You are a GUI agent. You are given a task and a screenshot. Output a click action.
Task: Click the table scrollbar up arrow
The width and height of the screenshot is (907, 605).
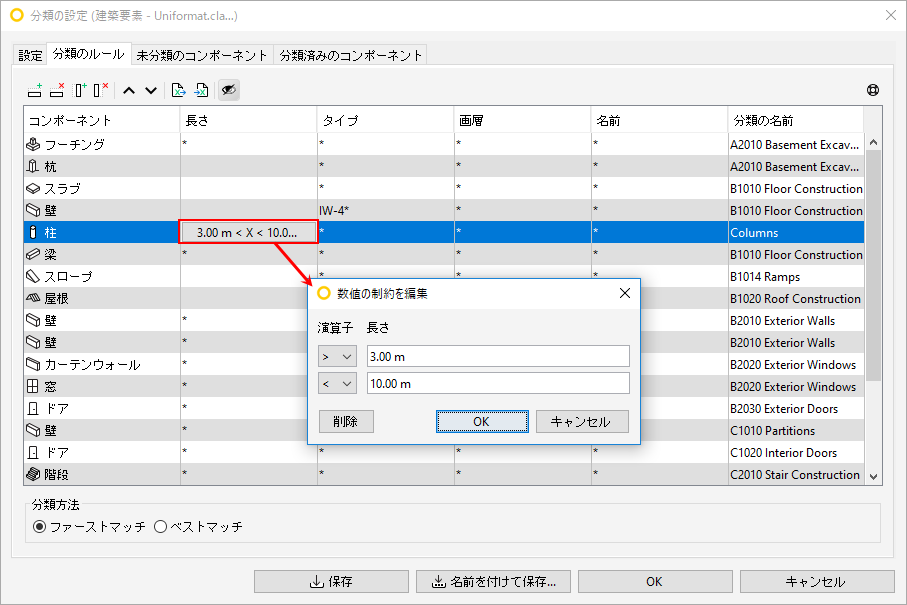873,142
